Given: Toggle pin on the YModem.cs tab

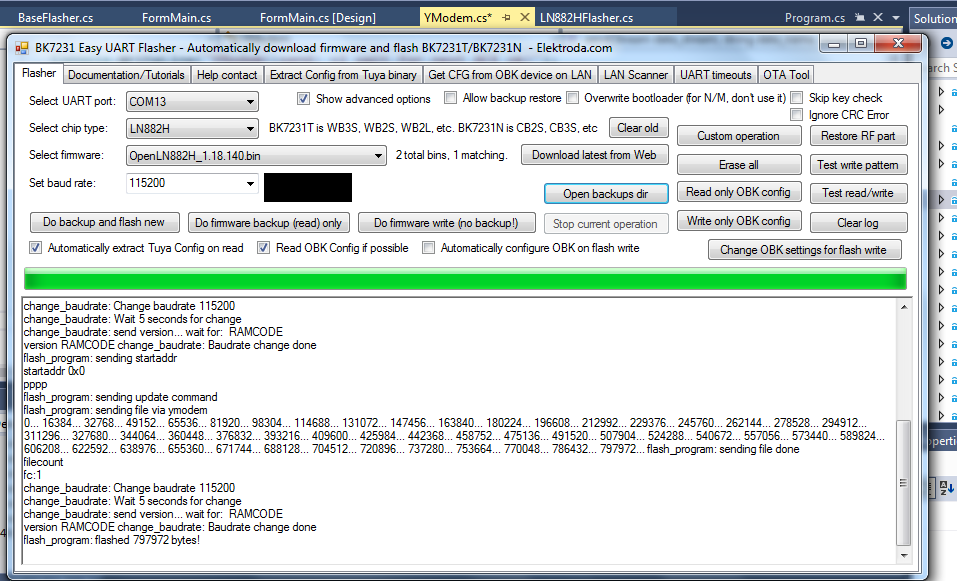Looking at the screenshot, I should point(506,18).
